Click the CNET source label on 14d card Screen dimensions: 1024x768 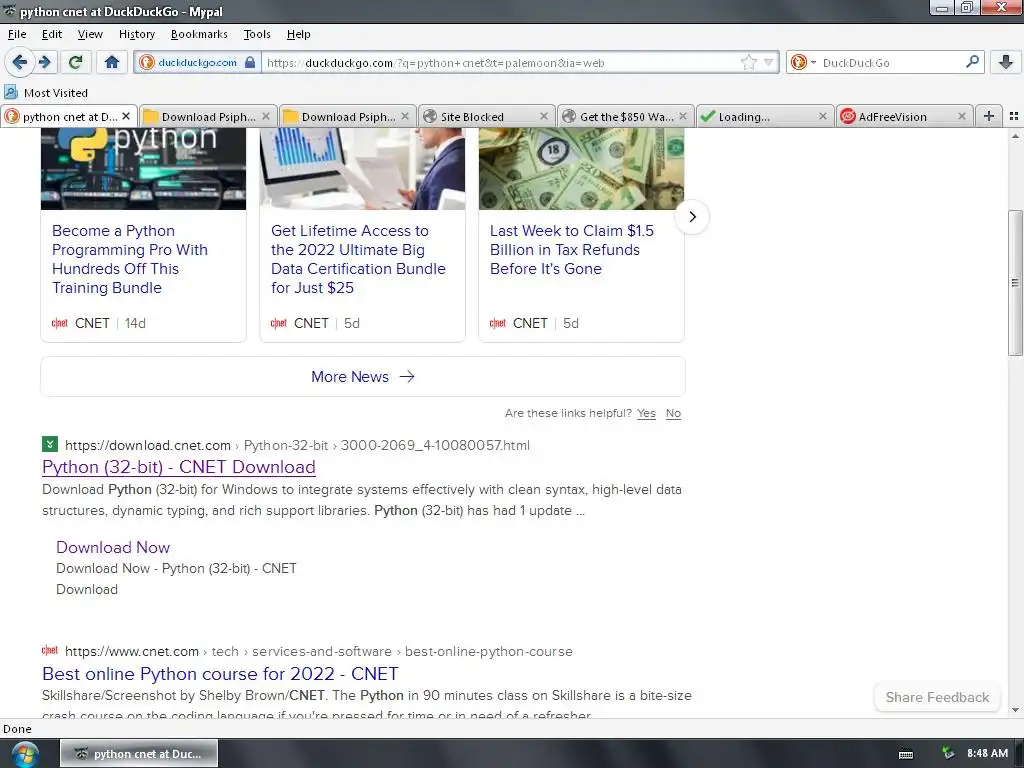92,323
